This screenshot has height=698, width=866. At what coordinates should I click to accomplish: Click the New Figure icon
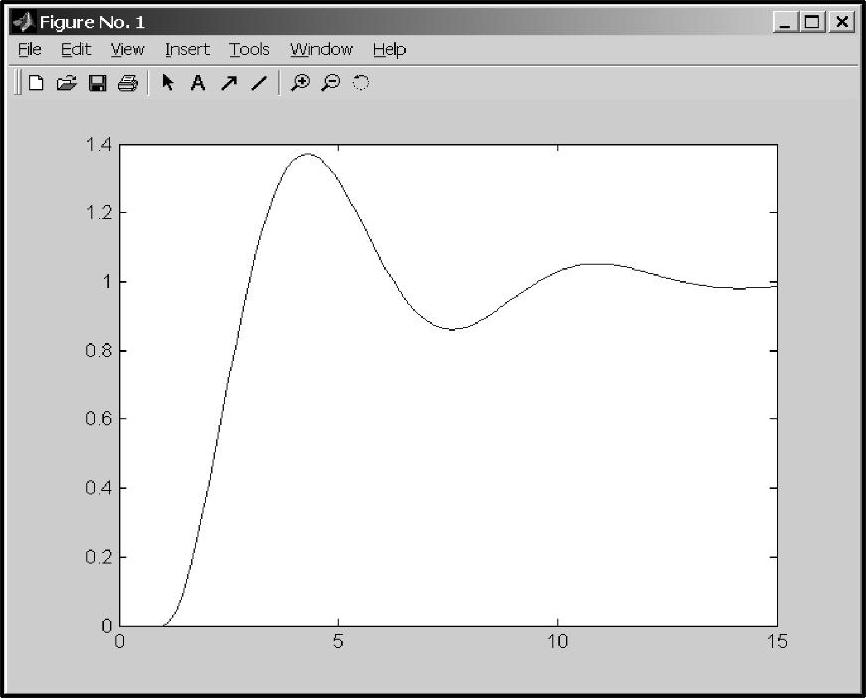tap(36, 83)
